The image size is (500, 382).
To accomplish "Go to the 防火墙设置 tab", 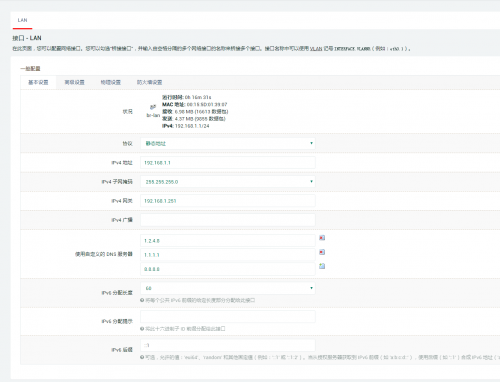I will 149,82.
